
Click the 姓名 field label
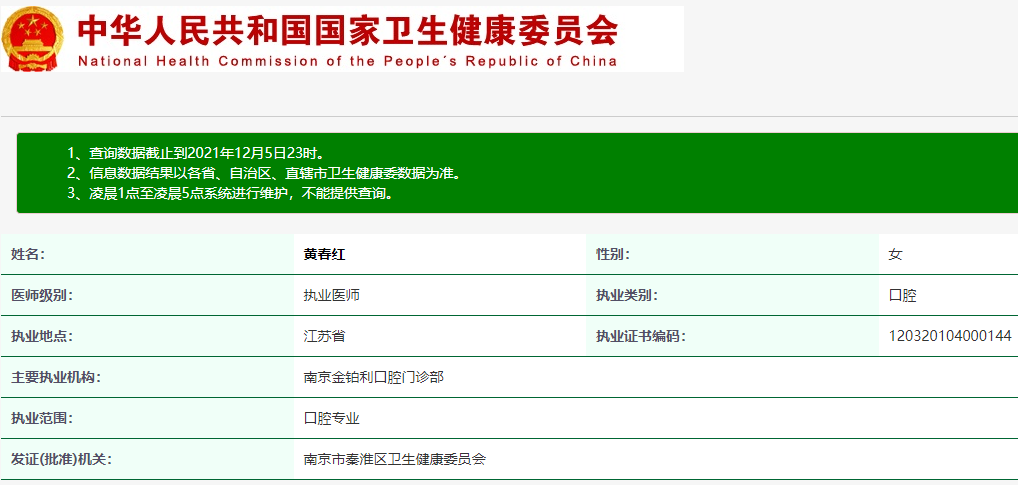pyautogui.click(x=28, y=254)
